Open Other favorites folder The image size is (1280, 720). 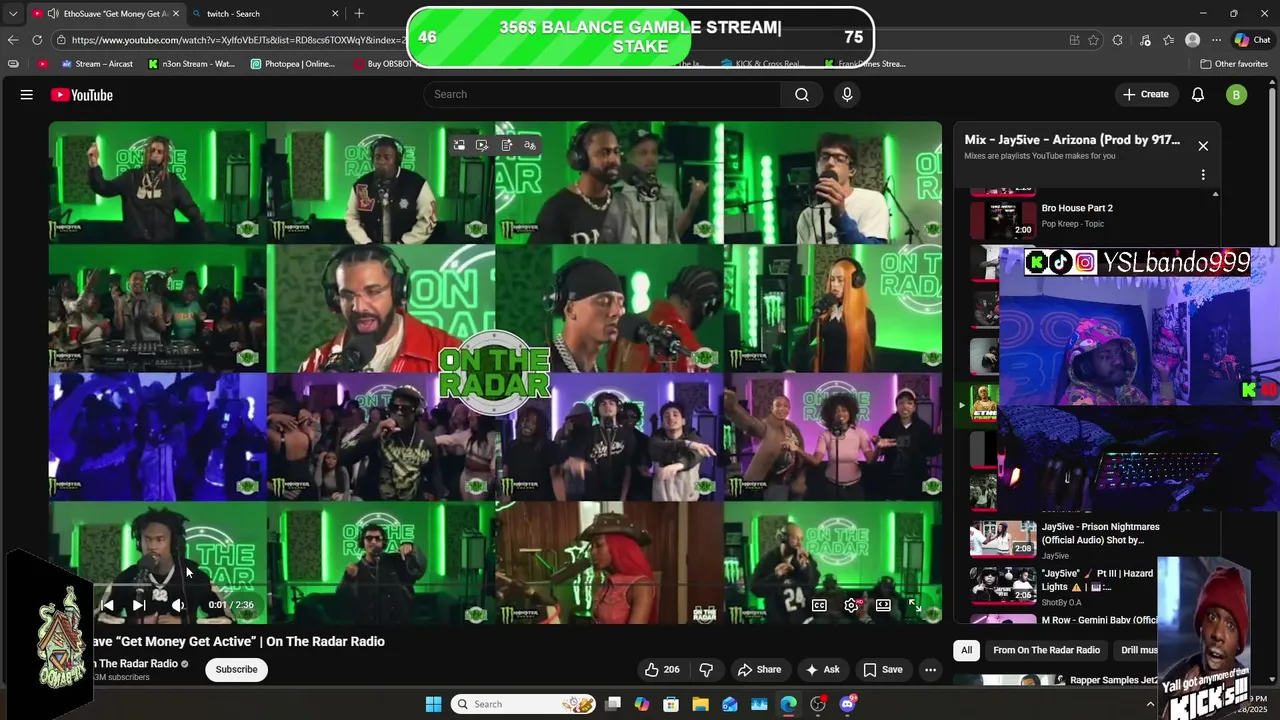pos(1235,63)
